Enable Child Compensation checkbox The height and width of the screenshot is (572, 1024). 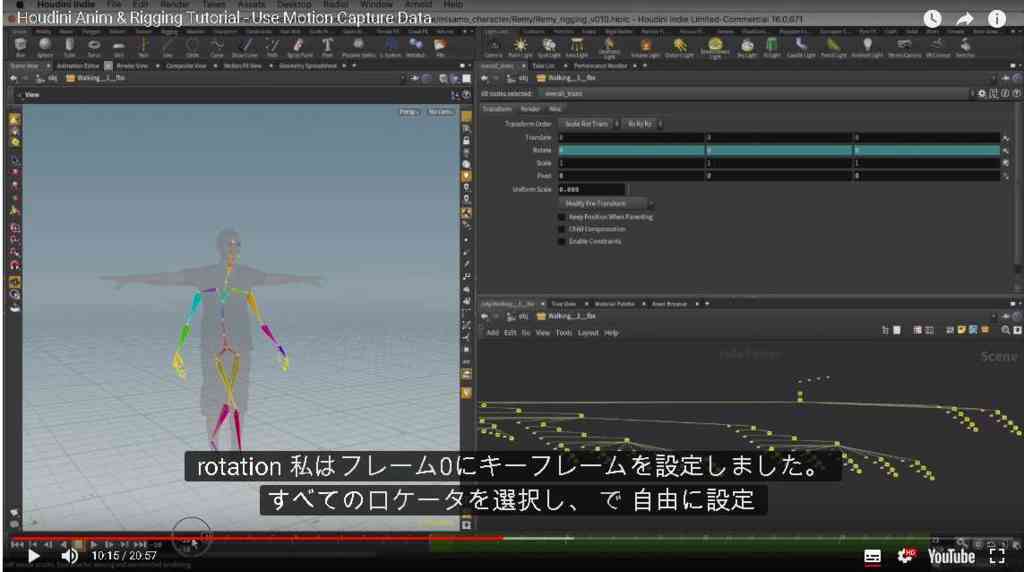tap(562, 229)
